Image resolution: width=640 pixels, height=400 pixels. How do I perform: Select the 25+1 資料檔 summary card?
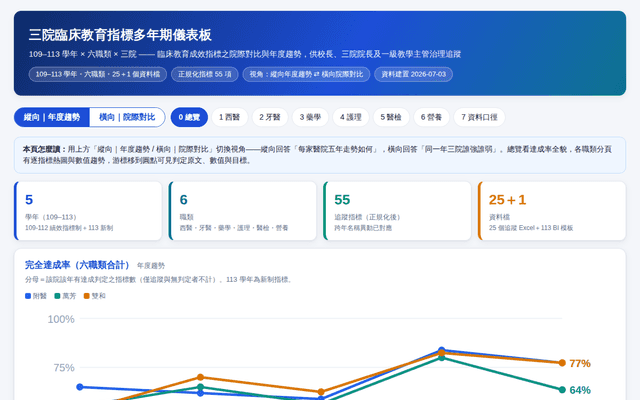[552, 211]
